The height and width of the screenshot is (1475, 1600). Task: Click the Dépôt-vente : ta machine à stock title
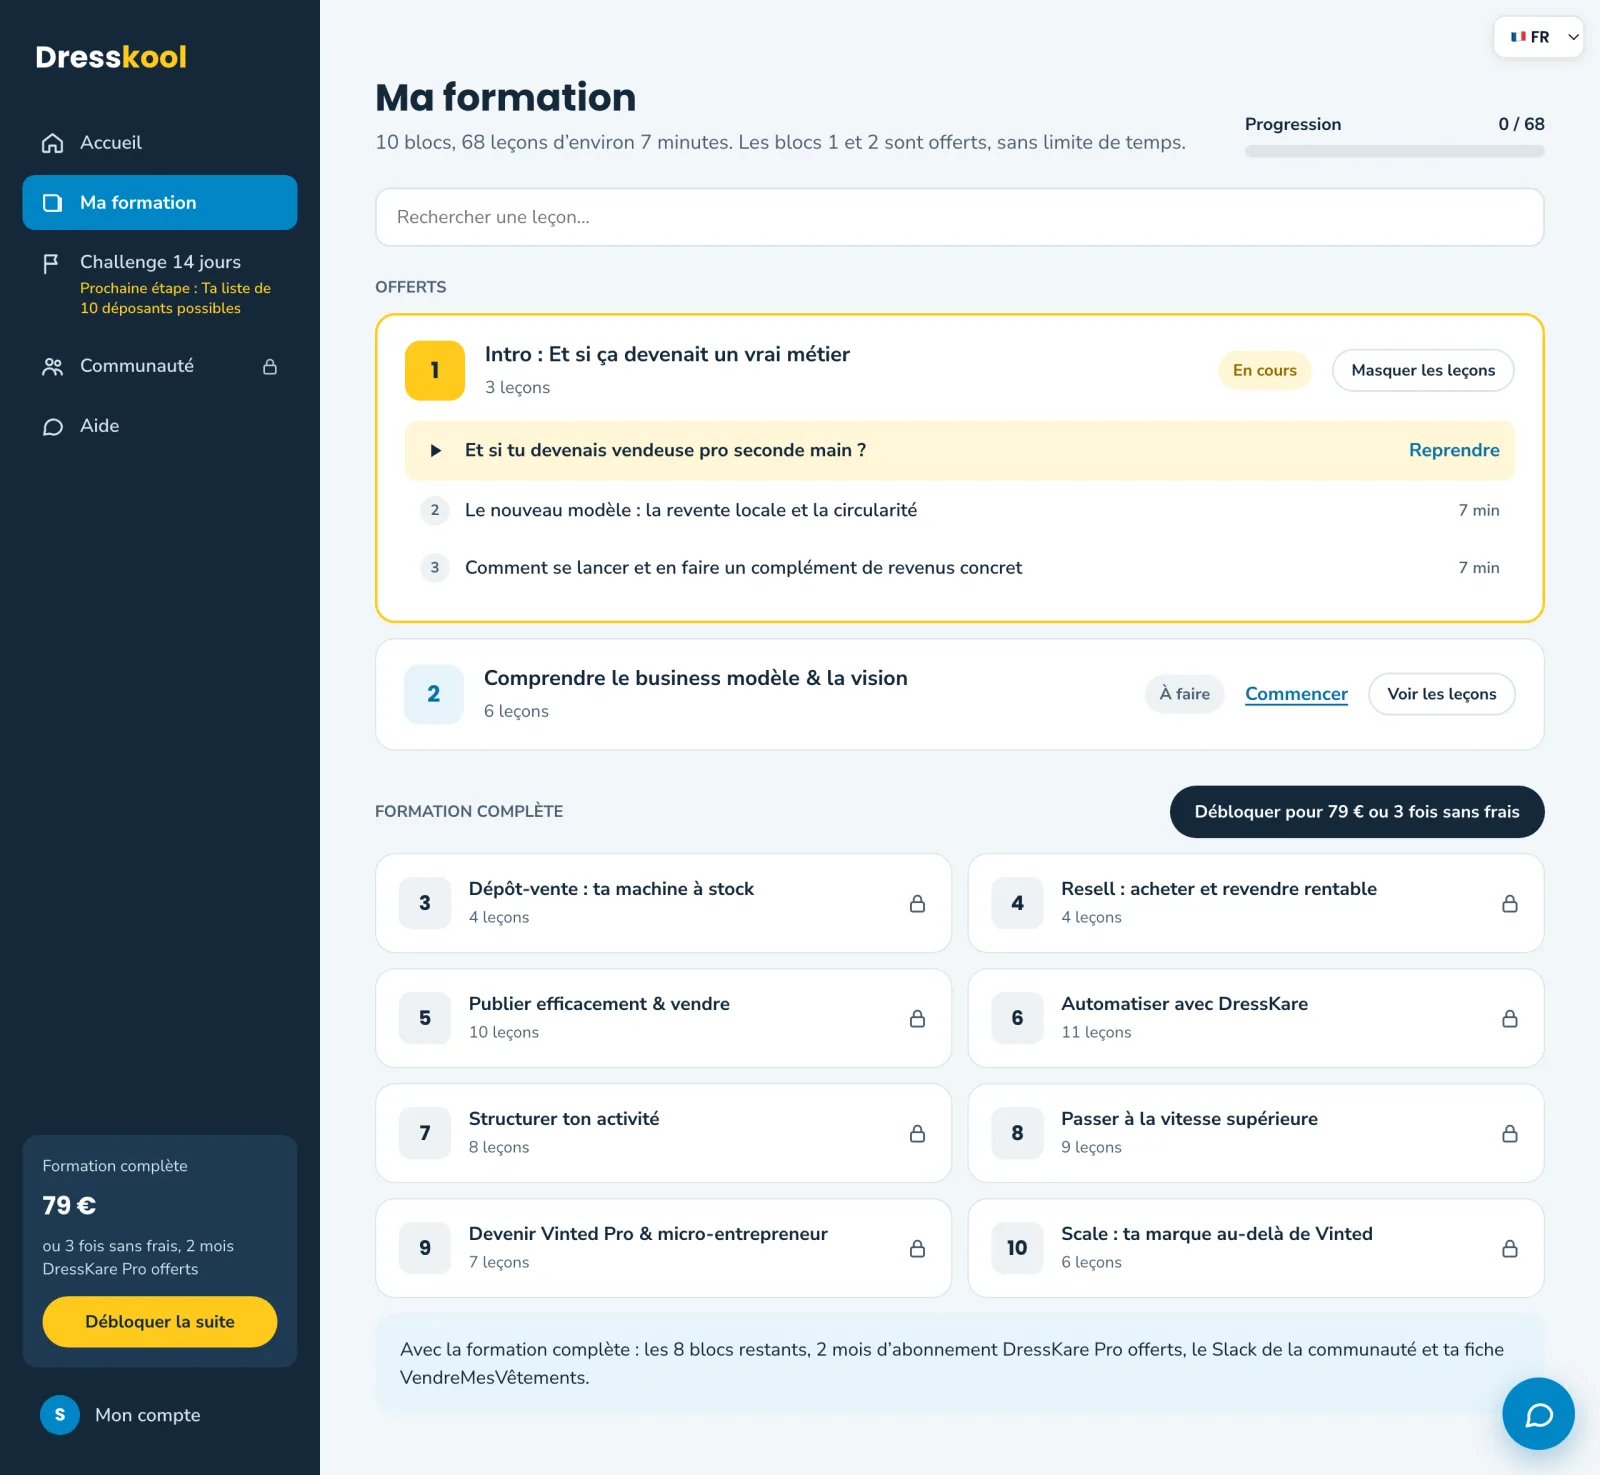coord(611,889)
